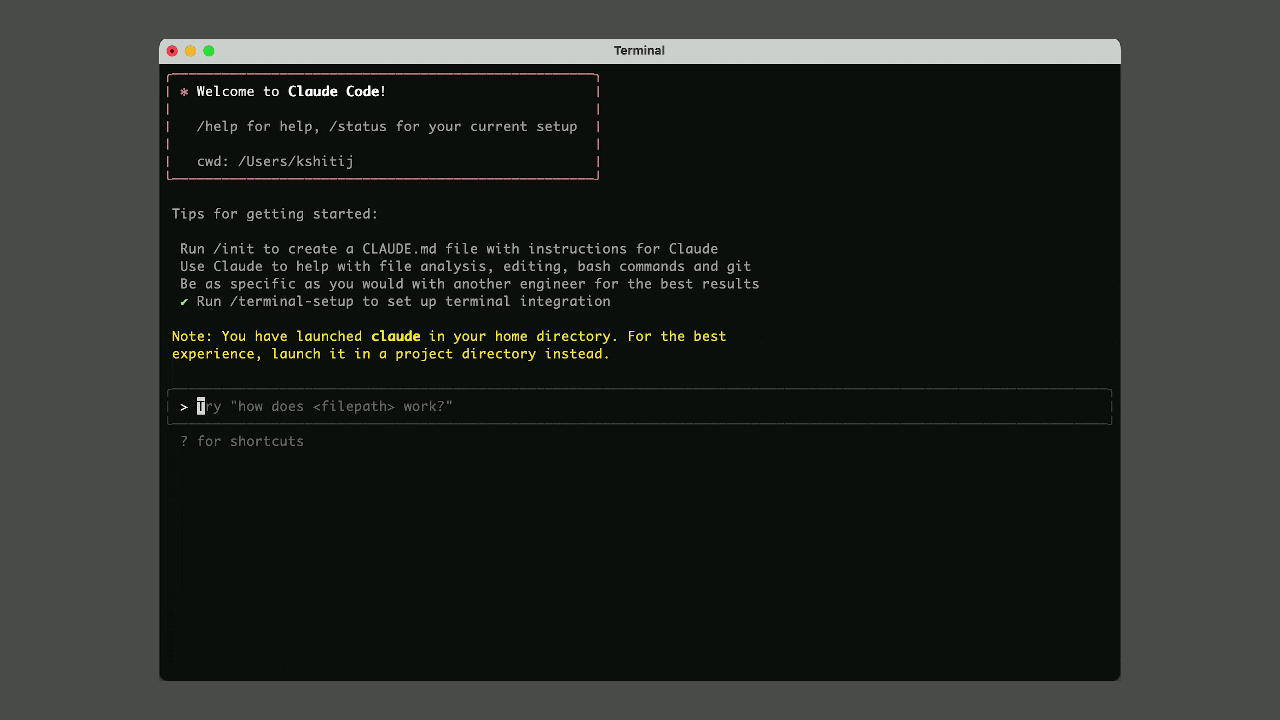Select the cwd path /Users/kshitij

[295, 162]
